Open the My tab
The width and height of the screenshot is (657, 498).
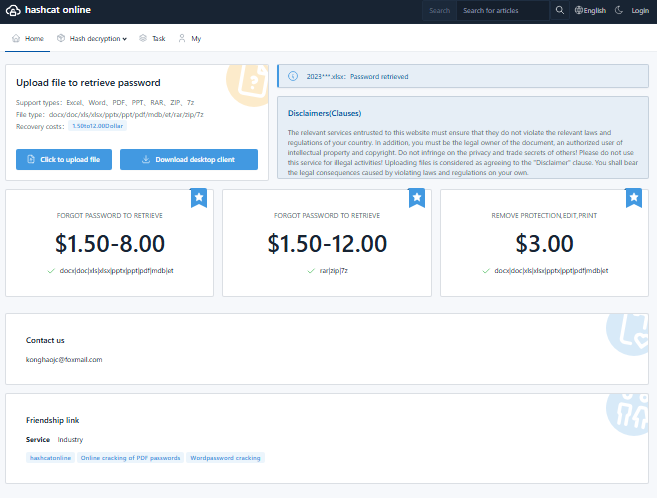click(x=190, y=39)
